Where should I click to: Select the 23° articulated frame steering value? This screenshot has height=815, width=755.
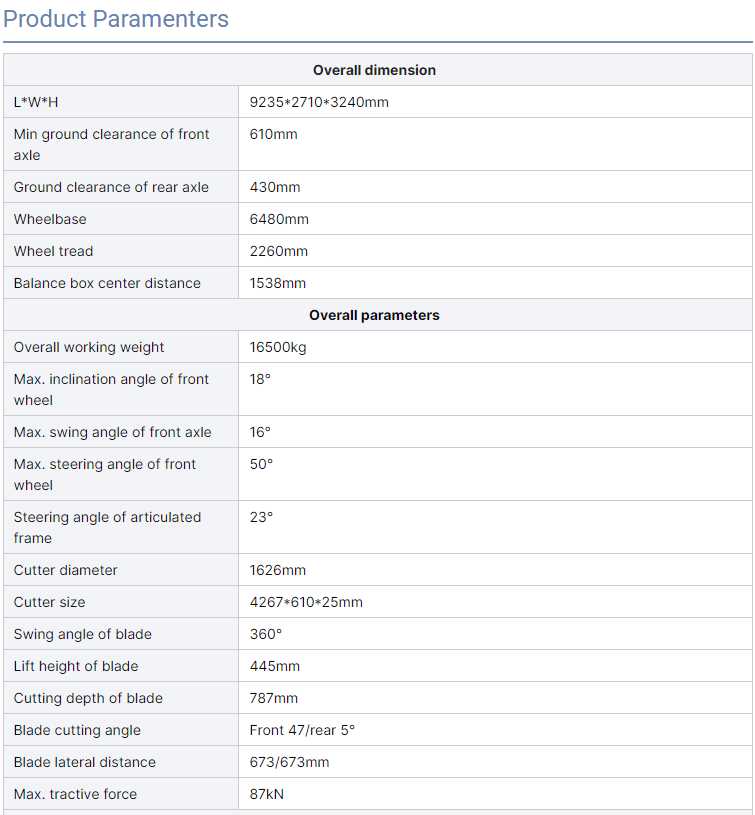[261, 517]
